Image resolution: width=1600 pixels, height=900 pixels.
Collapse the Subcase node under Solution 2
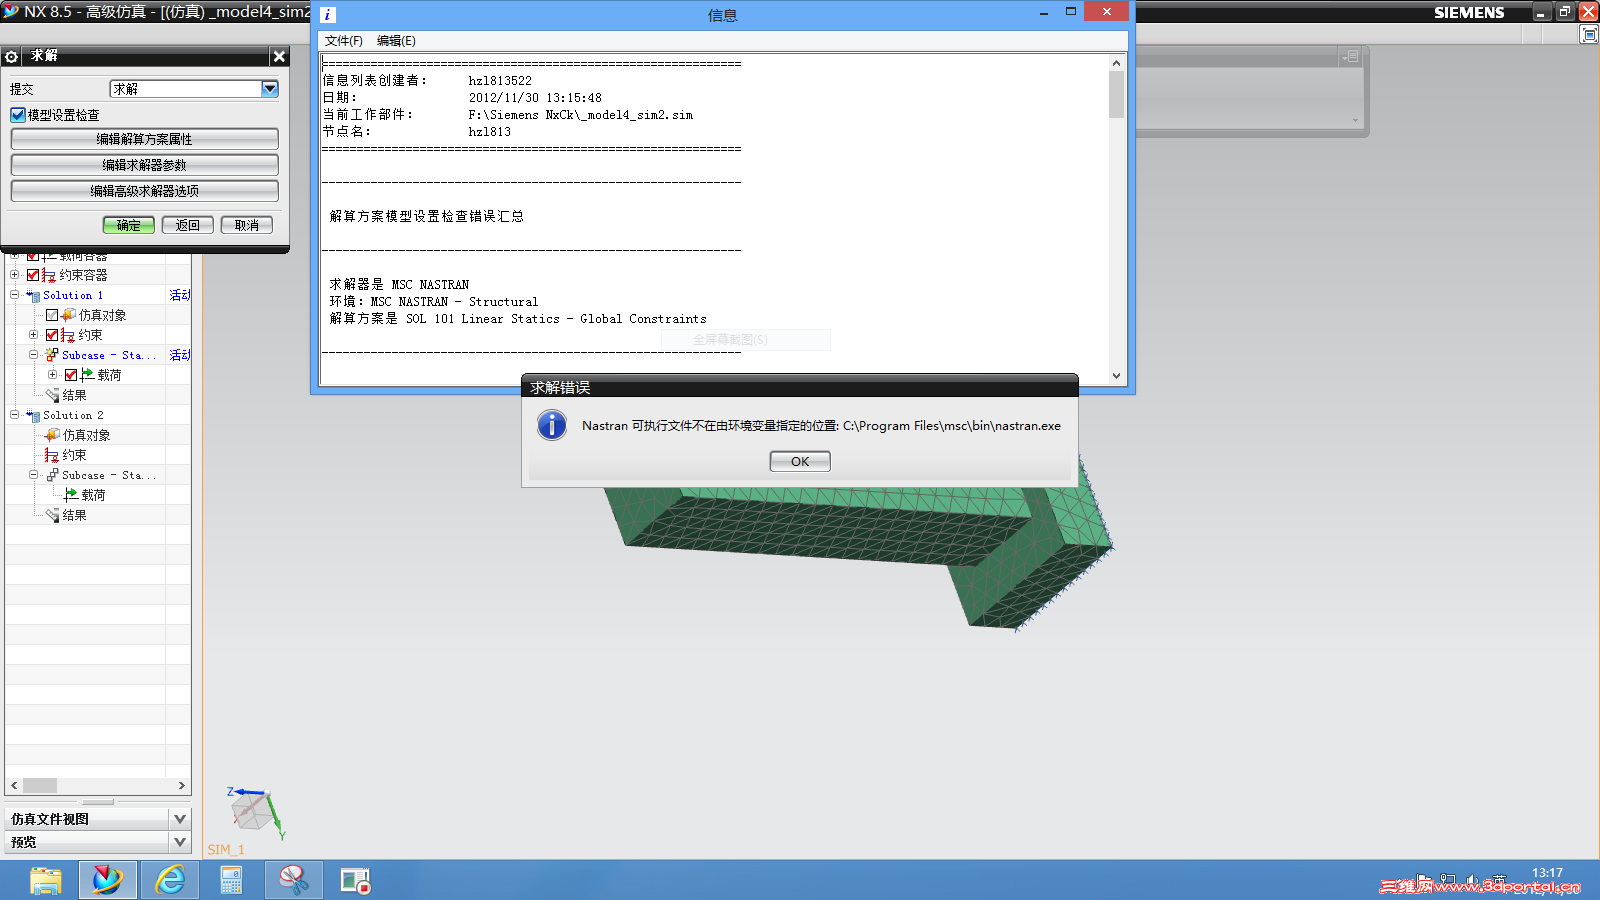[x=34, y=475]
